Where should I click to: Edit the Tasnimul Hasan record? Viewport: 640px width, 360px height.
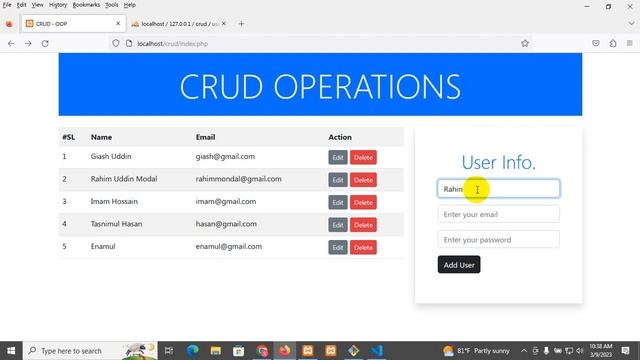[338, 225]
